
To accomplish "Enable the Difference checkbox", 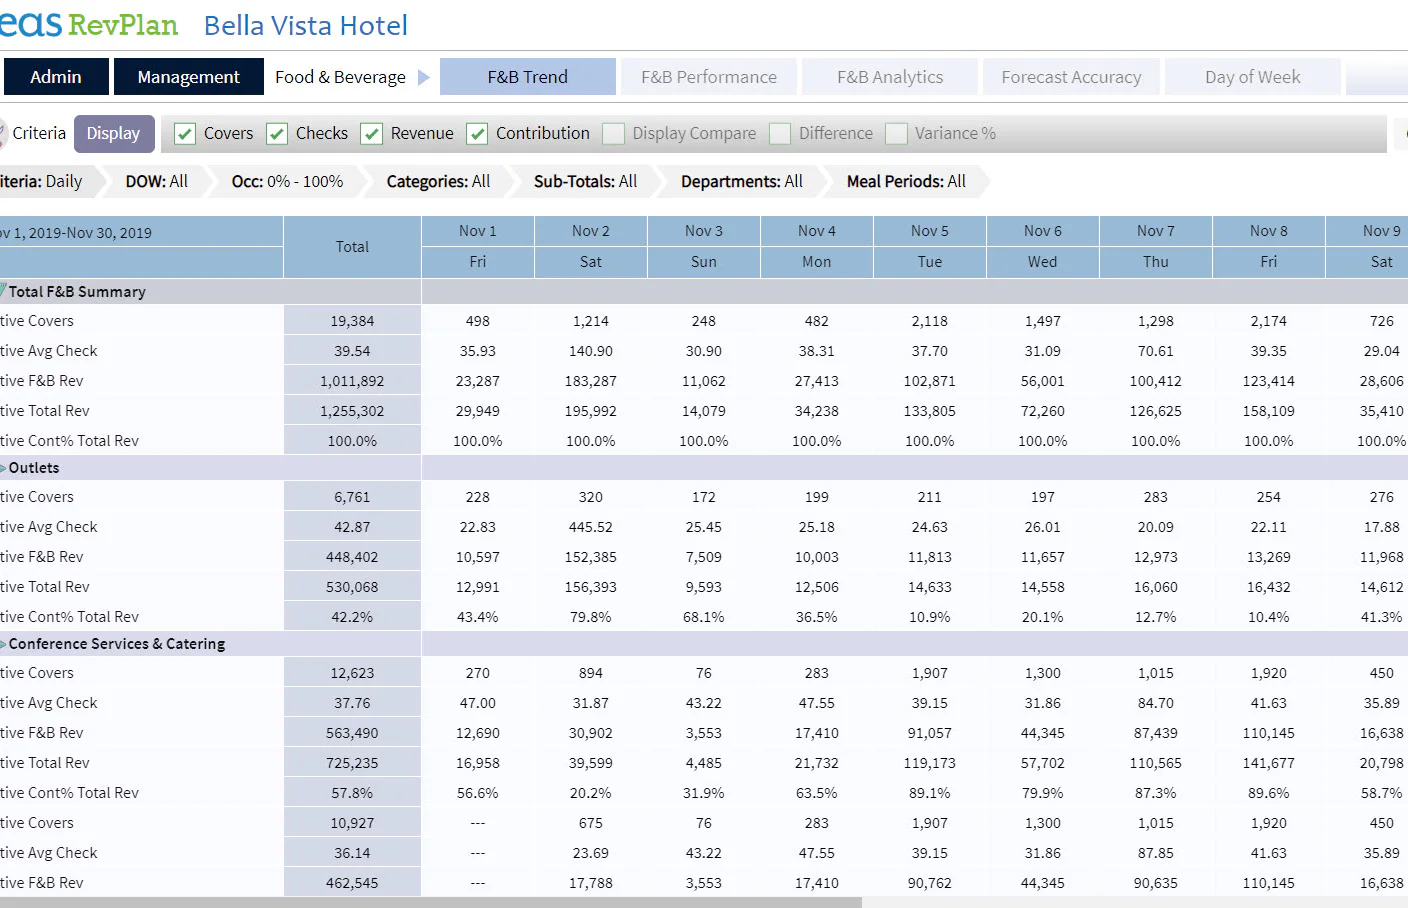I will click(780, 134).
